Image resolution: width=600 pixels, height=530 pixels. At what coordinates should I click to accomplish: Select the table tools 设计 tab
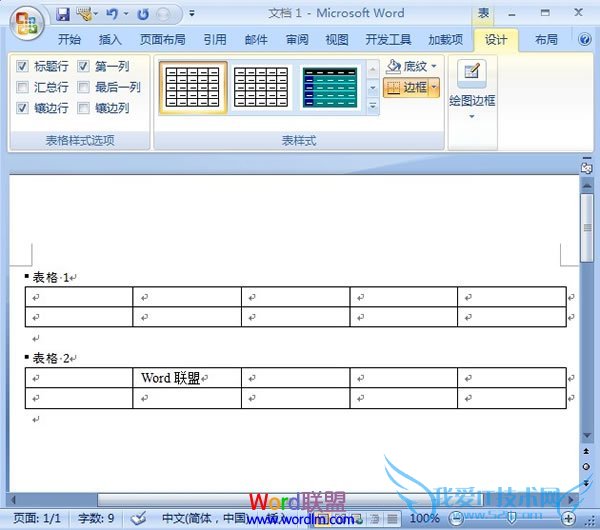click(x=496, y=39)
